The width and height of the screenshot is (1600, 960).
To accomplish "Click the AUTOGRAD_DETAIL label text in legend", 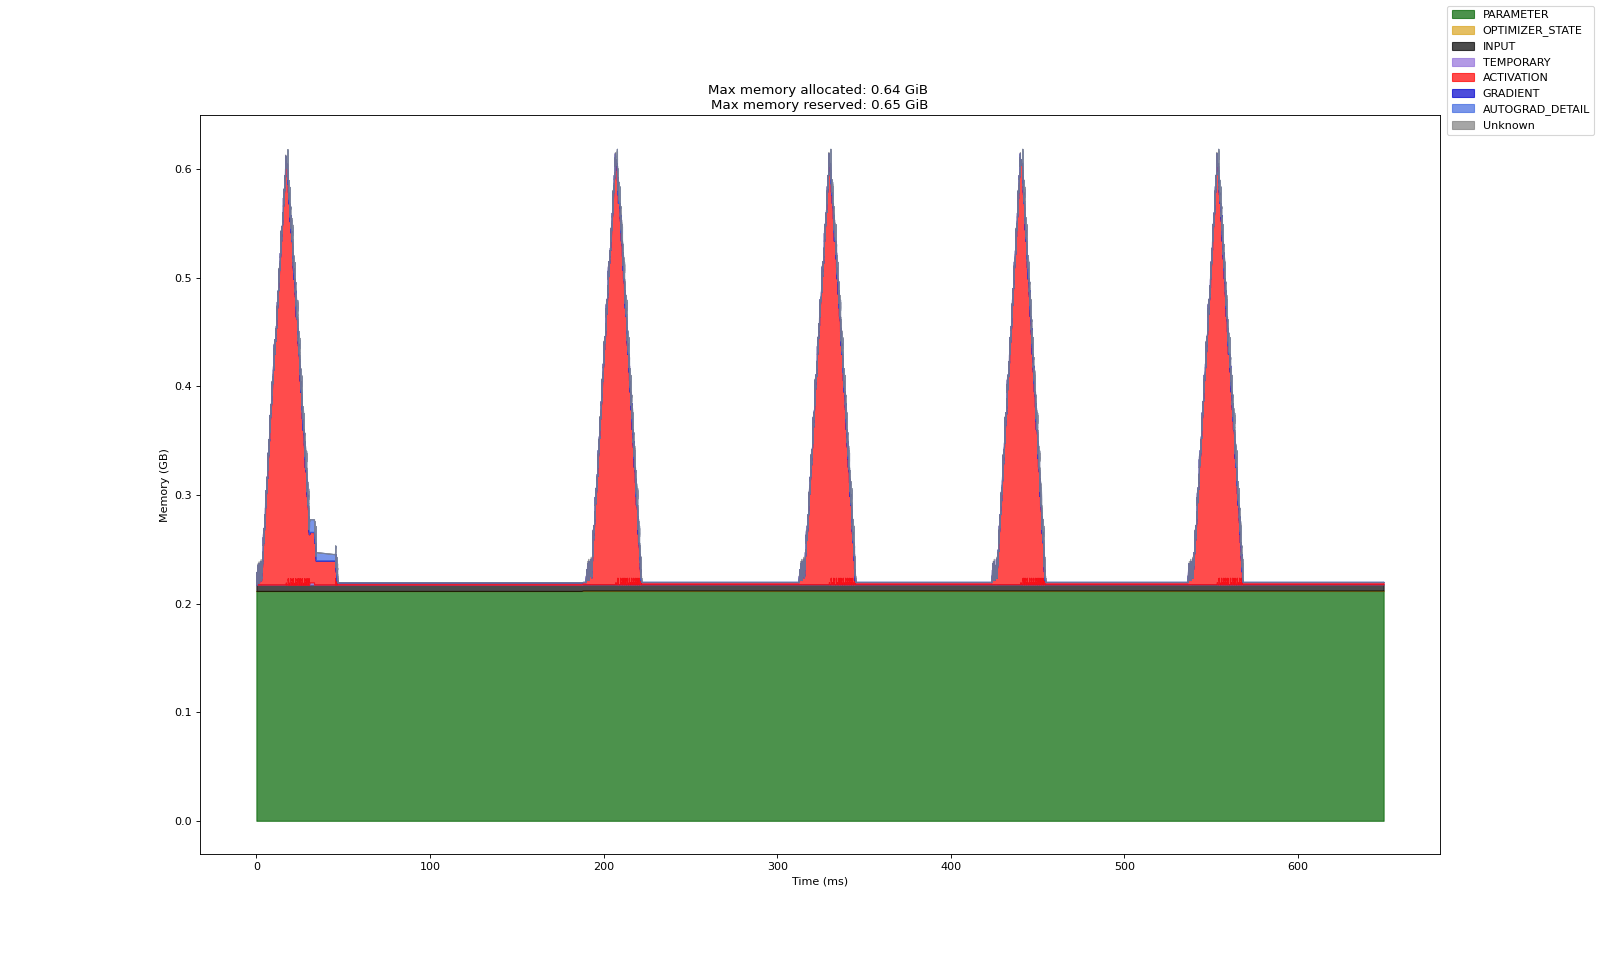I will coord(1535,109).
